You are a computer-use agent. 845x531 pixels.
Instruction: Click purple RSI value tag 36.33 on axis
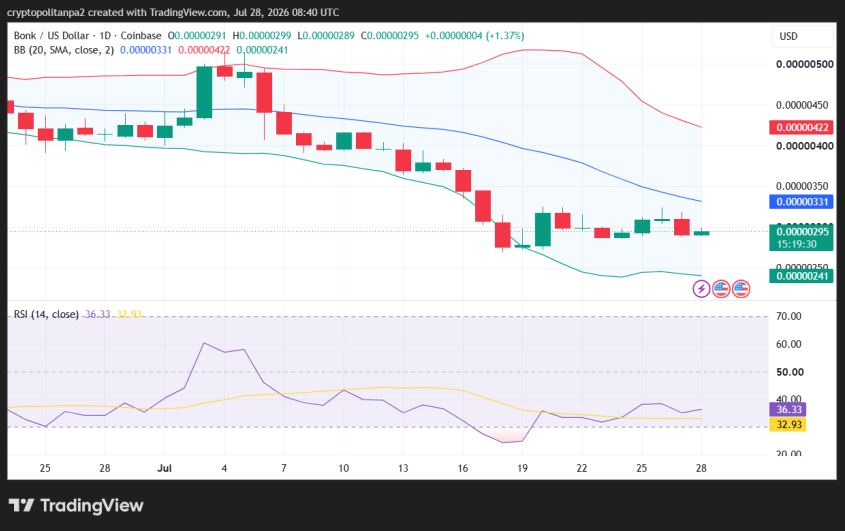tap(789, 410)
